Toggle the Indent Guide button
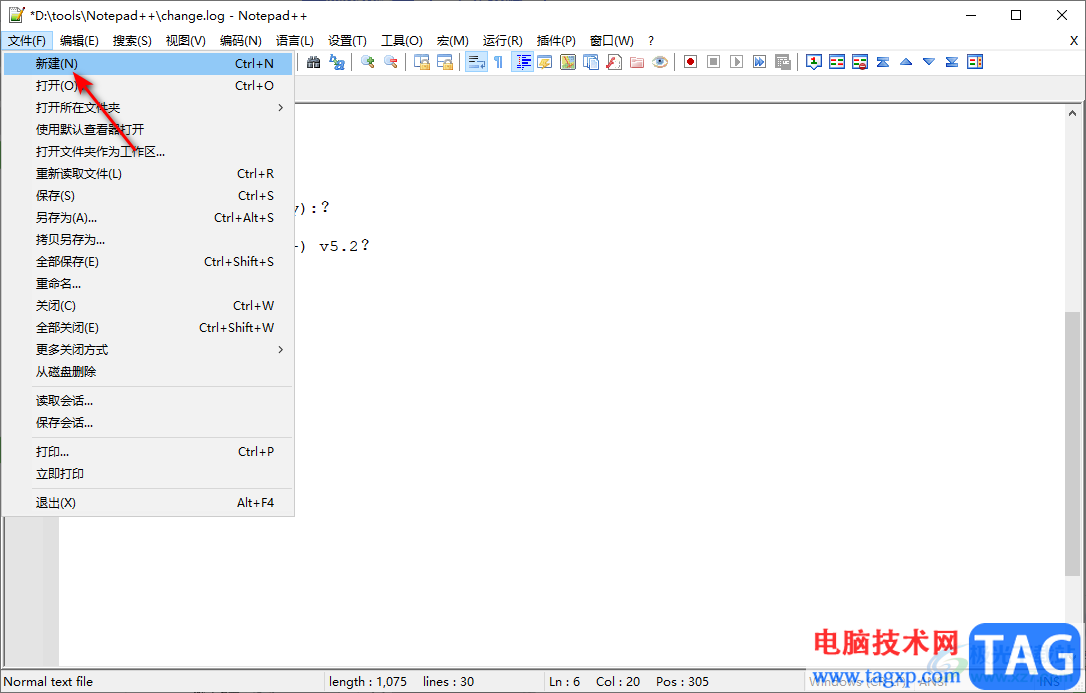 522,62
